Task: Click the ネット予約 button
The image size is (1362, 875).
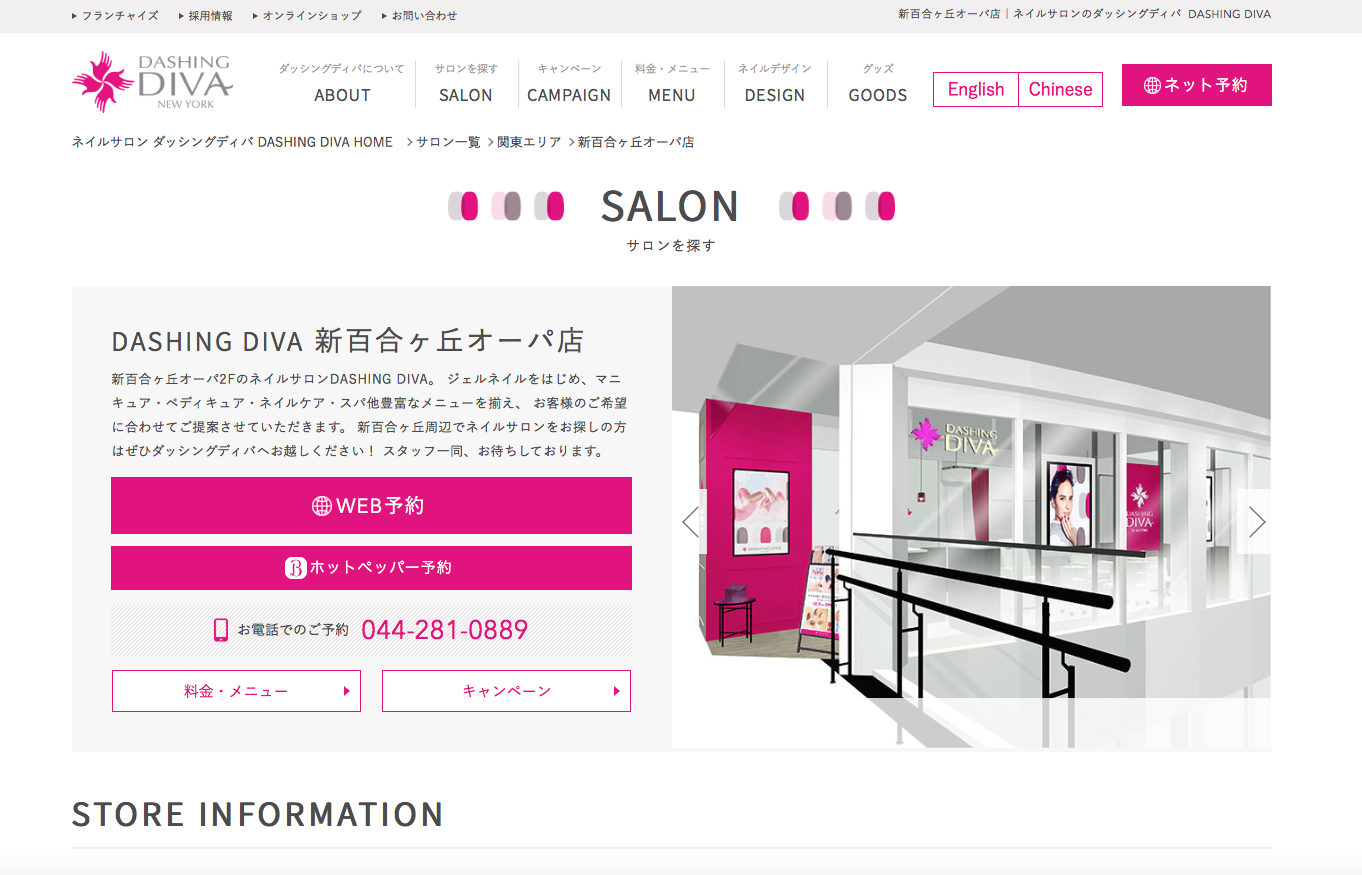Action: (x=1197, y=85)
